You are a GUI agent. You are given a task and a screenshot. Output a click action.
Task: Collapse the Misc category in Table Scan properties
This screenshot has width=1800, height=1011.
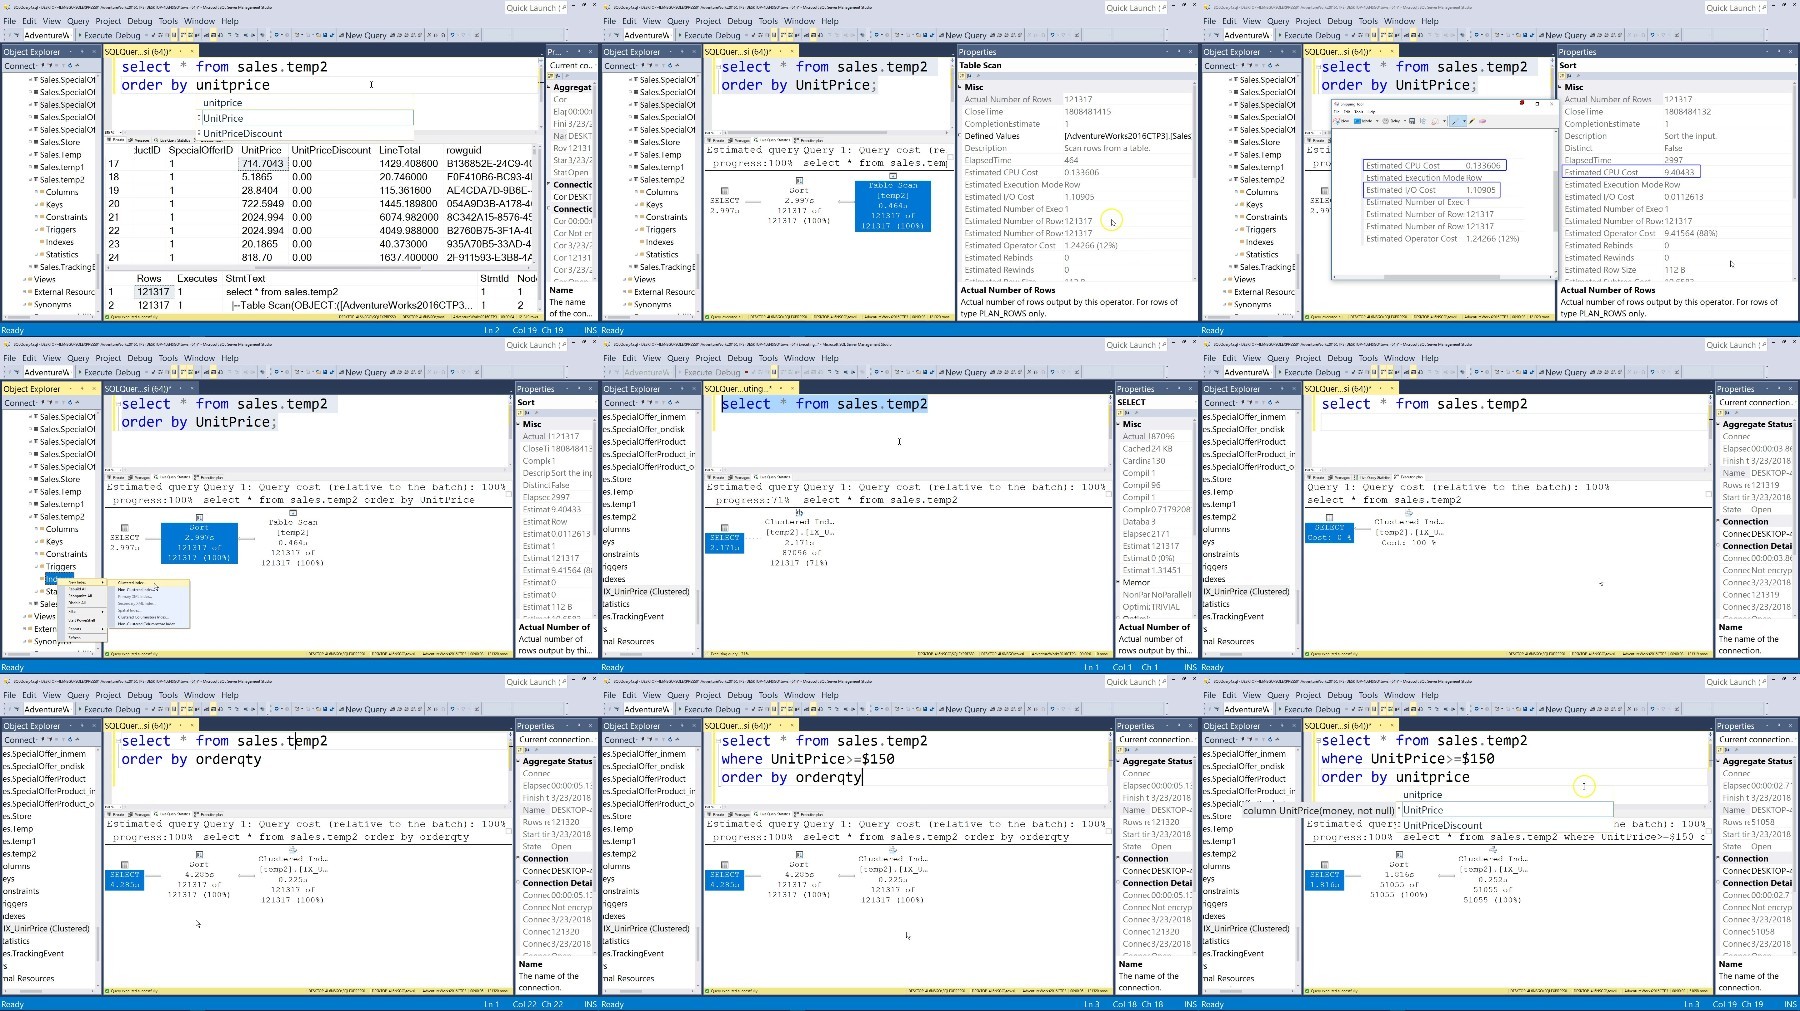(x=960, y=87)
